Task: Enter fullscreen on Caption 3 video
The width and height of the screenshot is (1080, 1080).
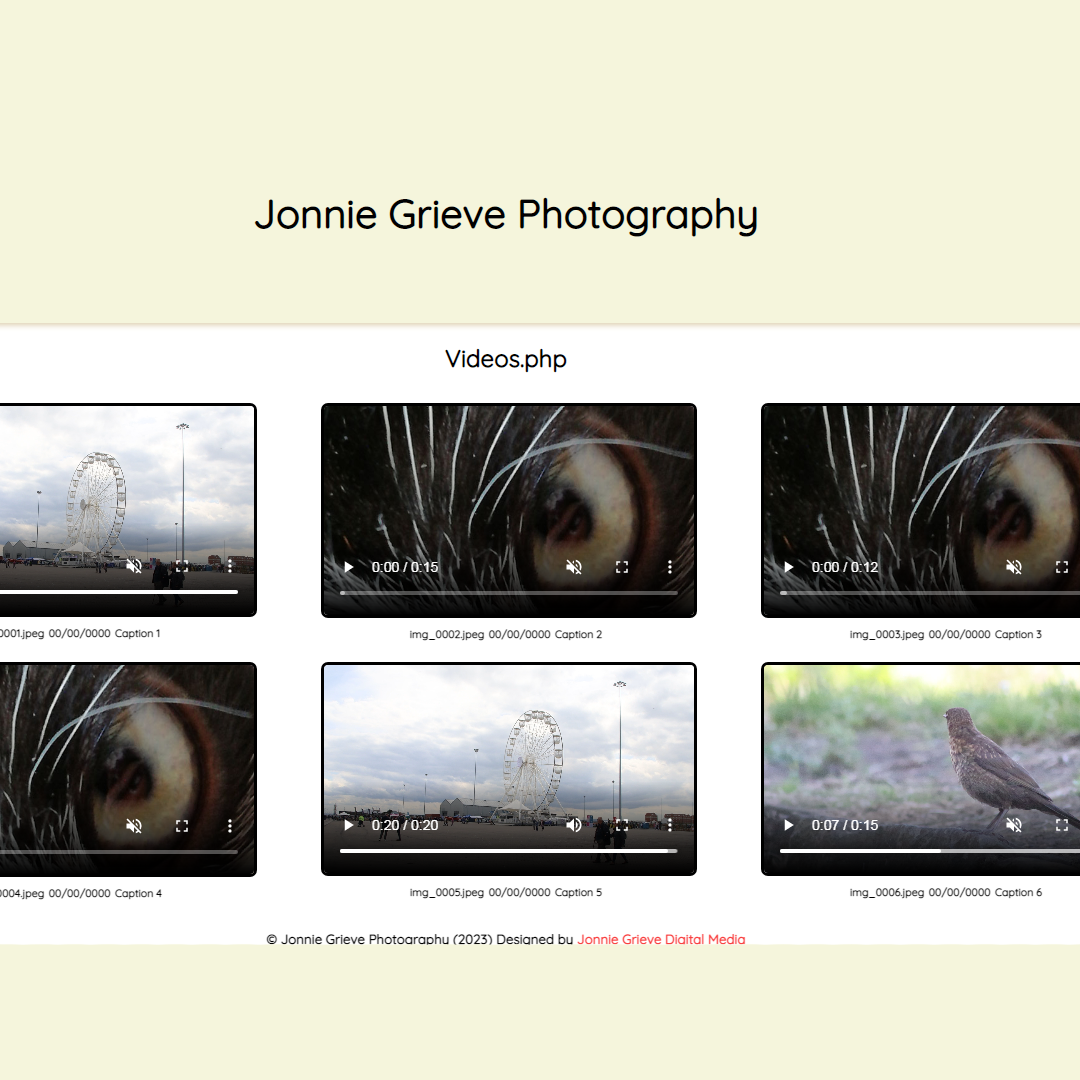Action: click(x=1062, y=567)
